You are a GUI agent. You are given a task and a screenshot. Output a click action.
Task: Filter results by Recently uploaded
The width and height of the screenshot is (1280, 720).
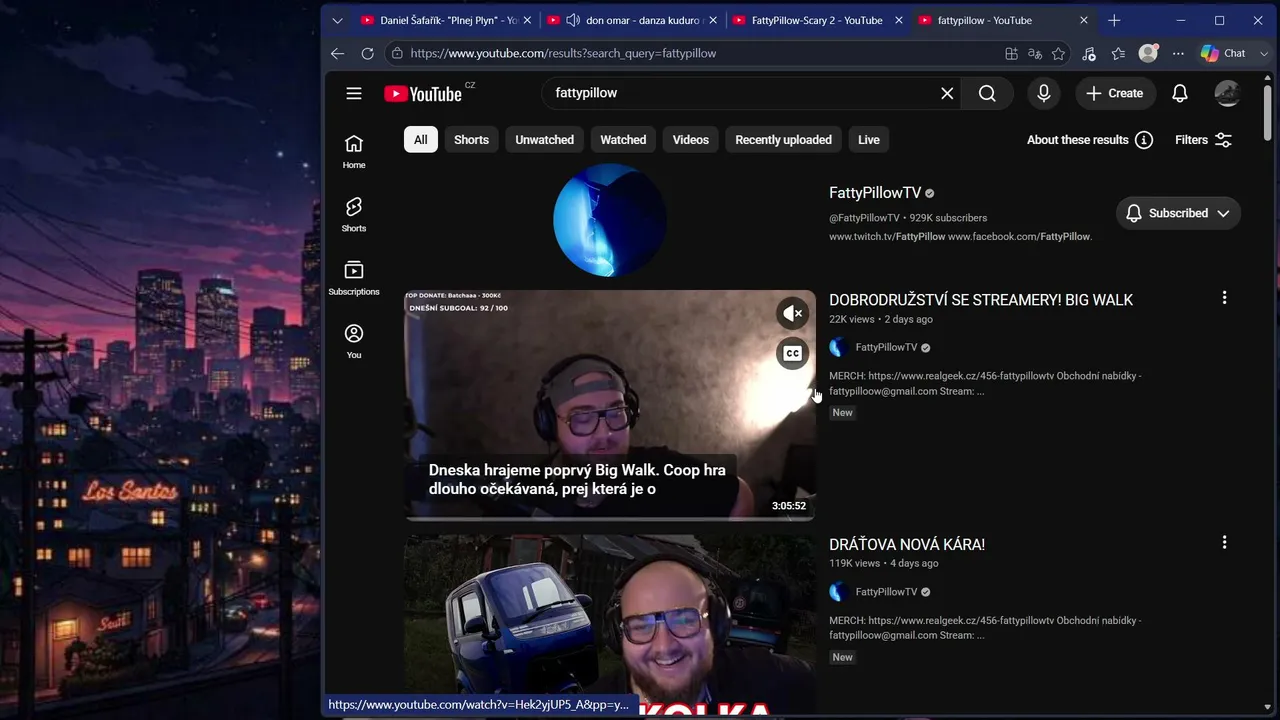click(783, 140)
